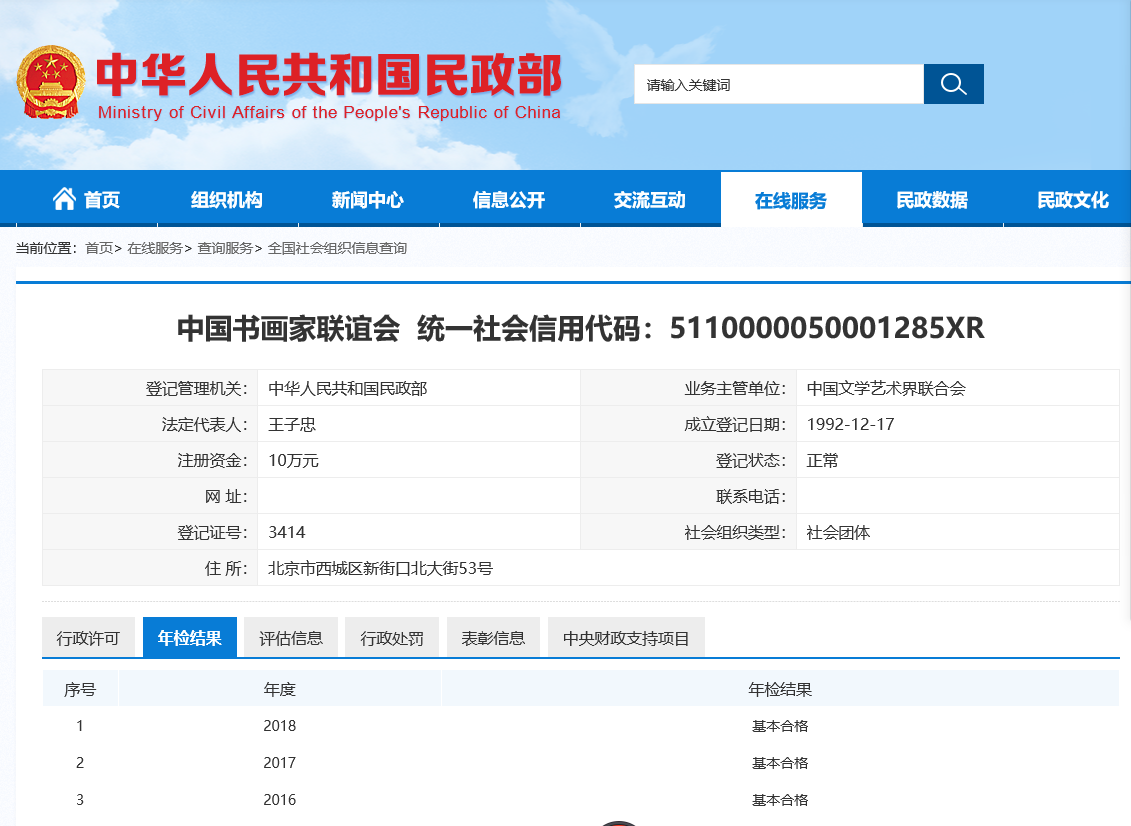Select the 在线服务 navigation item
Image resolution: width=1131 pixels, height=826 pixels.
coord(791,200)
